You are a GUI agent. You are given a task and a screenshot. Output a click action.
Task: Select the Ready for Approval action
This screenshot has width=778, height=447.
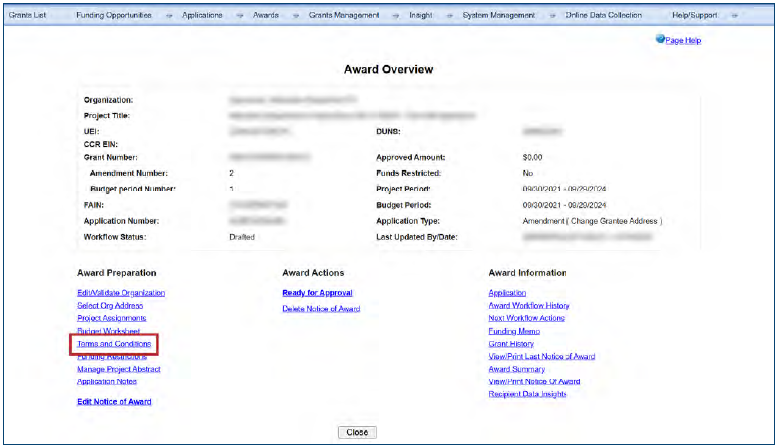pos(317,293)
